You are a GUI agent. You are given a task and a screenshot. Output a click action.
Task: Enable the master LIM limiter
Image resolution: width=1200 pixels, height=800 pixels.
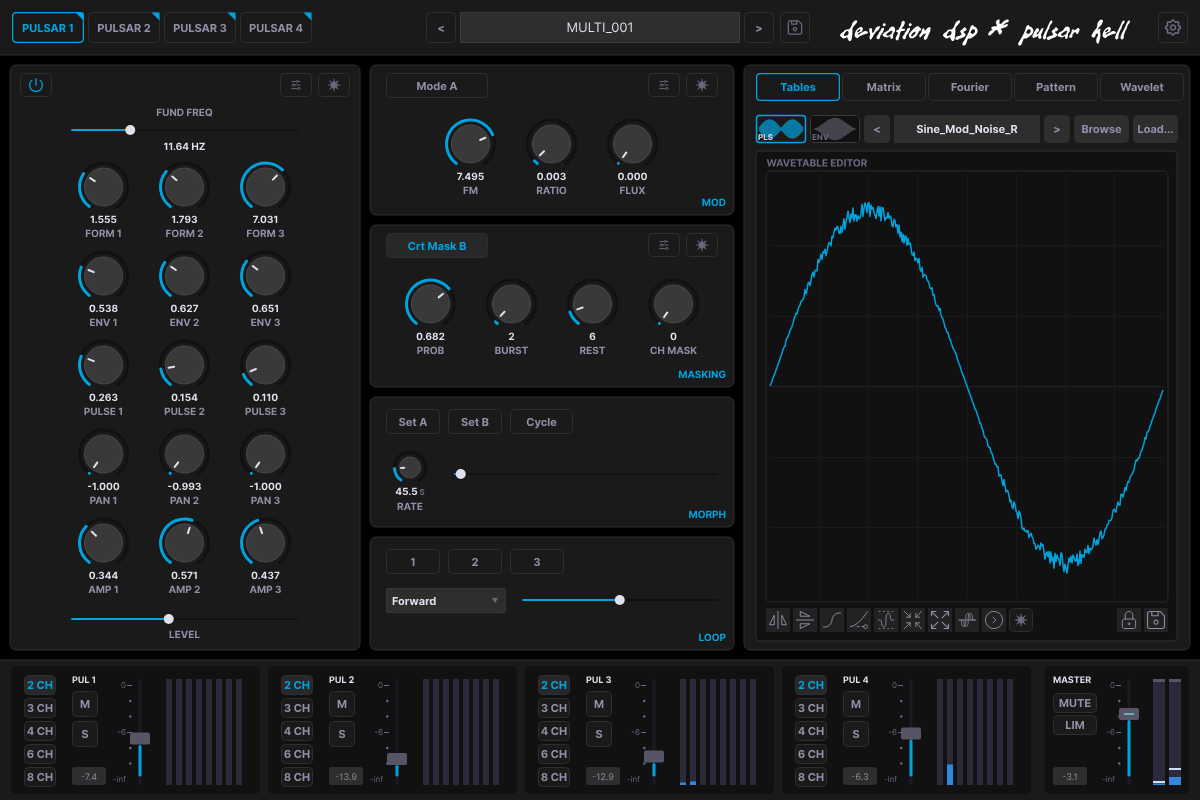1075,725
